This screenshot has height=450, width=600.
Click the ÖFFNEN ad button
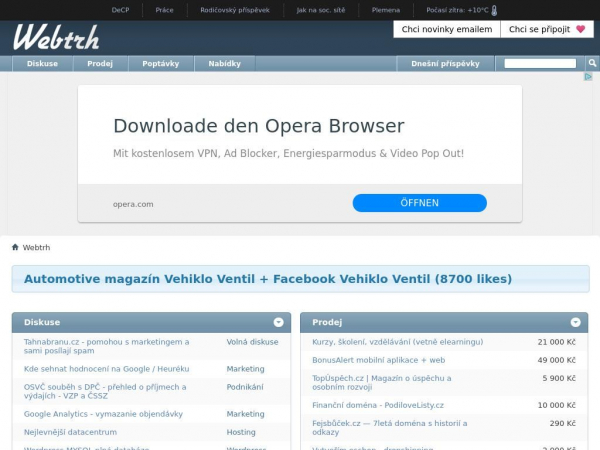pos(420,203)
